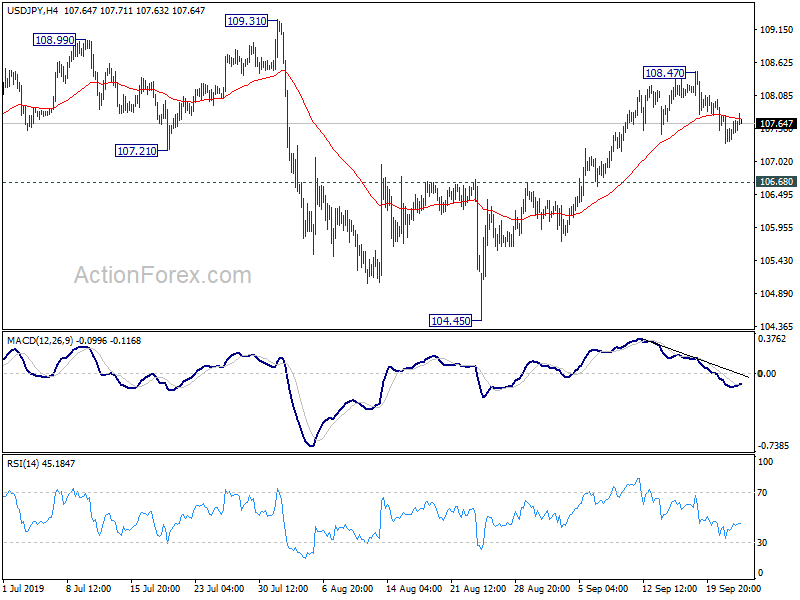Click the 30 Jul 12:00 date label
This screenshot has width=800, height=600.
tap(283, 588)
